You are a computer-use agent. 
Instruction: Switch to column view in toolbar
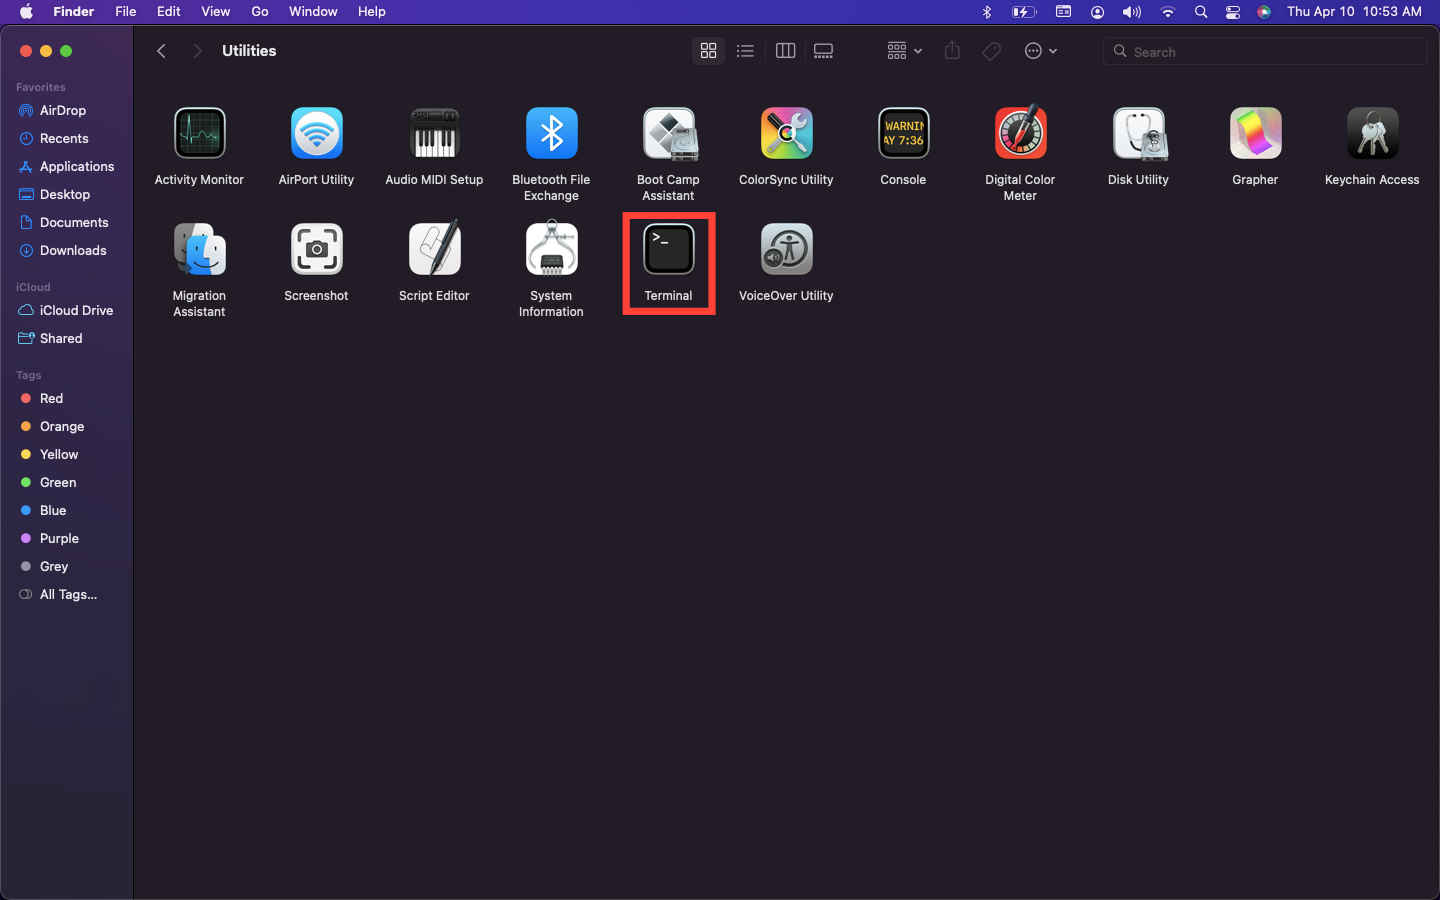[x=785, y=51]
